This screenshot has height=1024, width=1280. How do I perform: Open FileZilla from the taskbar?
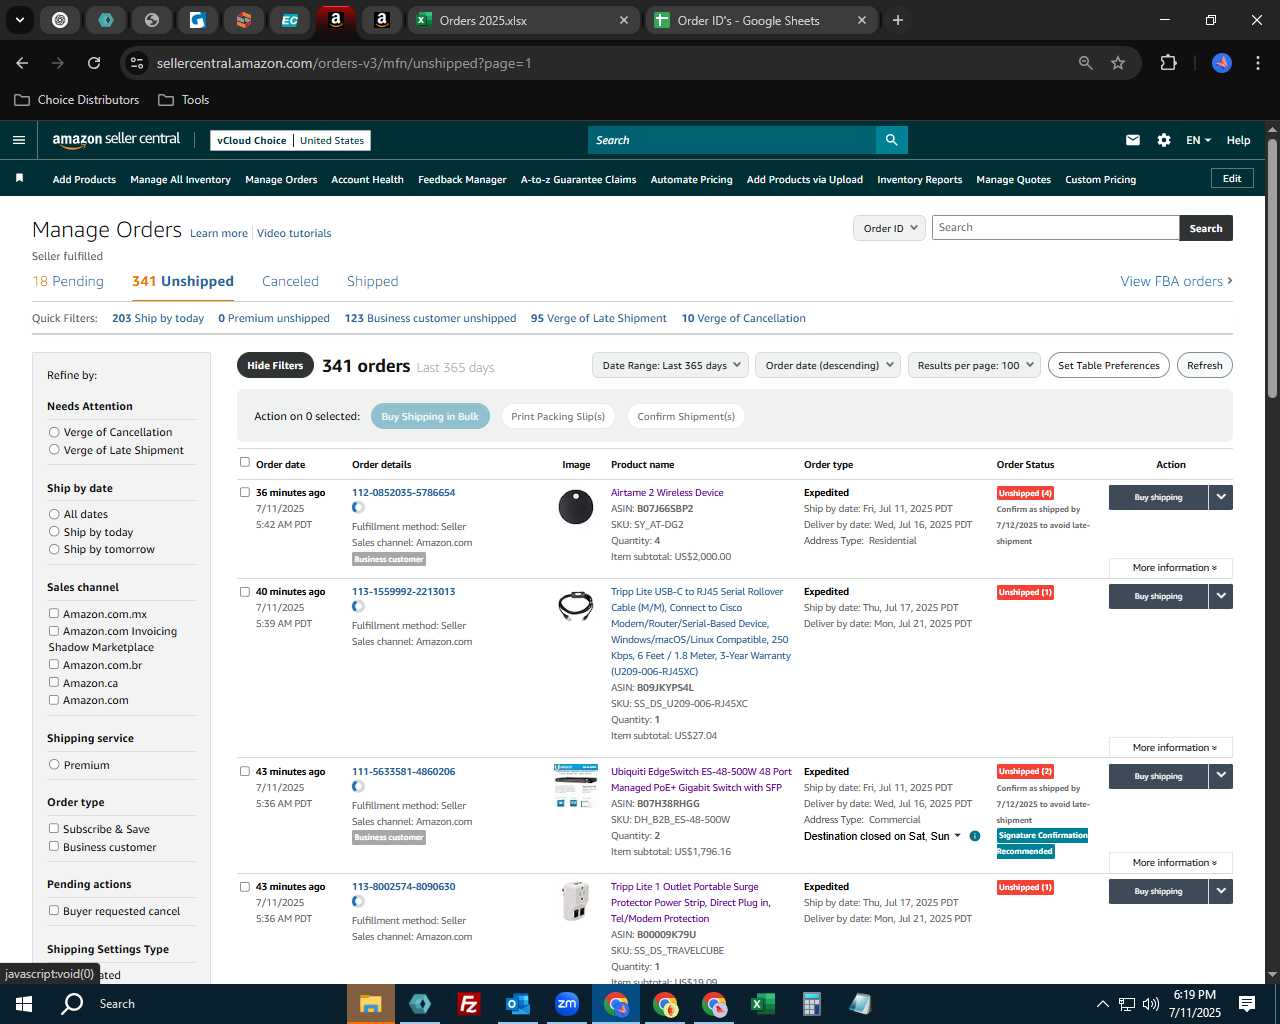[468, 1004]
